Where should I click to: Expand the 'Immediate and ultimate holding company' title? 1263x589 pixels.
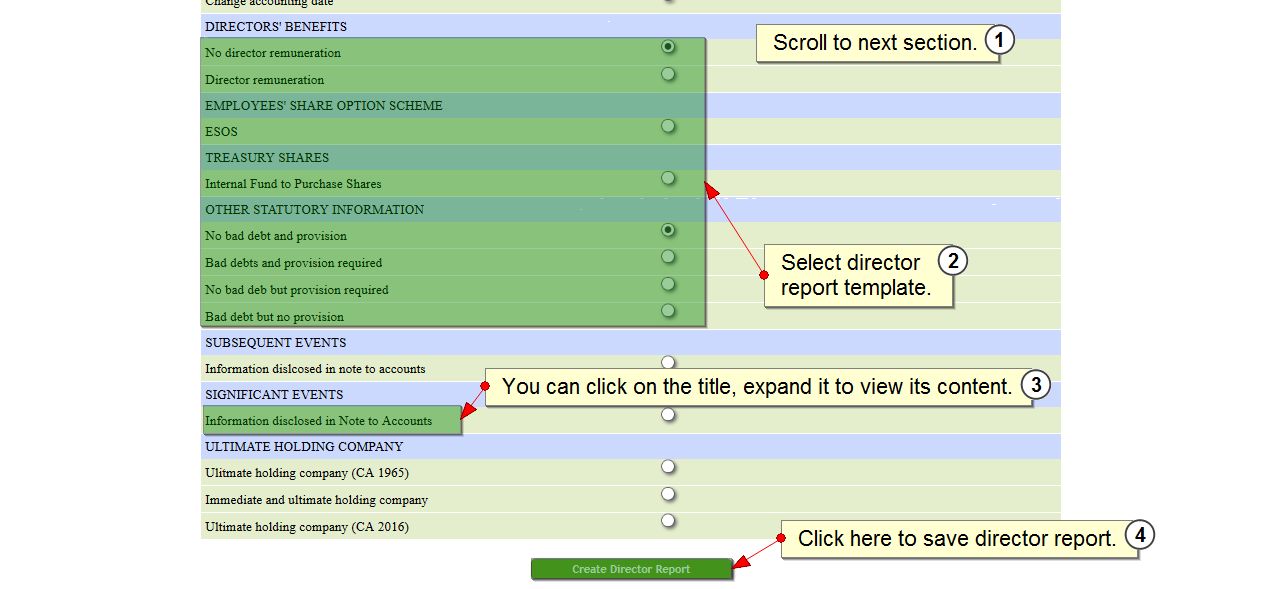point(316,500)
